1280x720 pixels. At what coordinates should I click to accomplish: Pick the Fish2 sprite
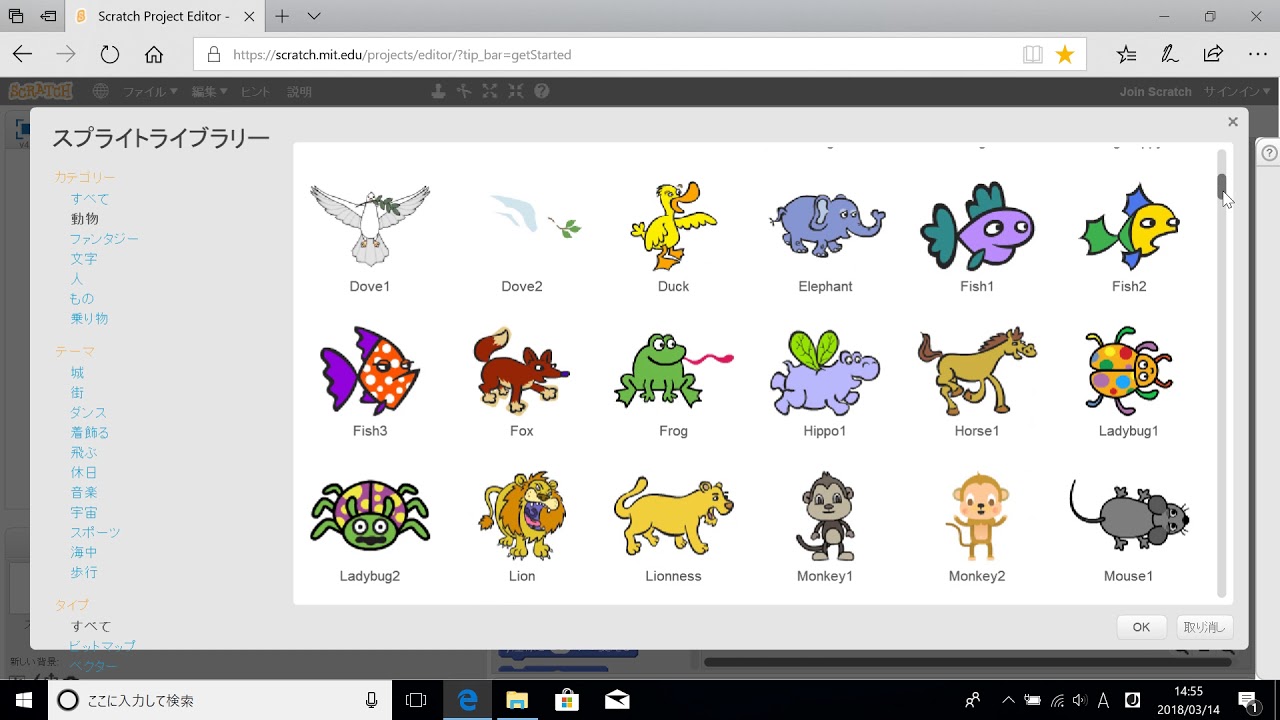point(1129,226)
